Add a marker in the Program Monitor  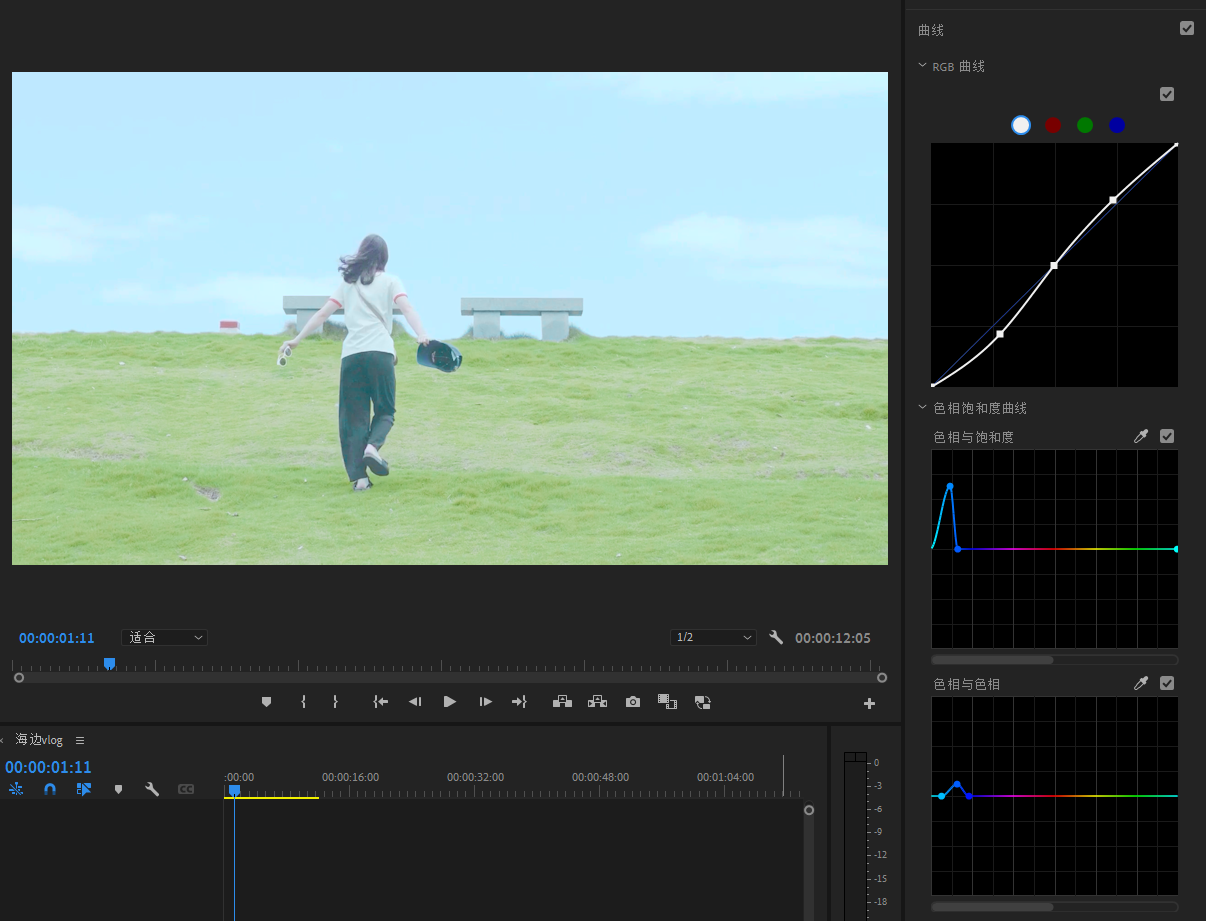(266, 702)
